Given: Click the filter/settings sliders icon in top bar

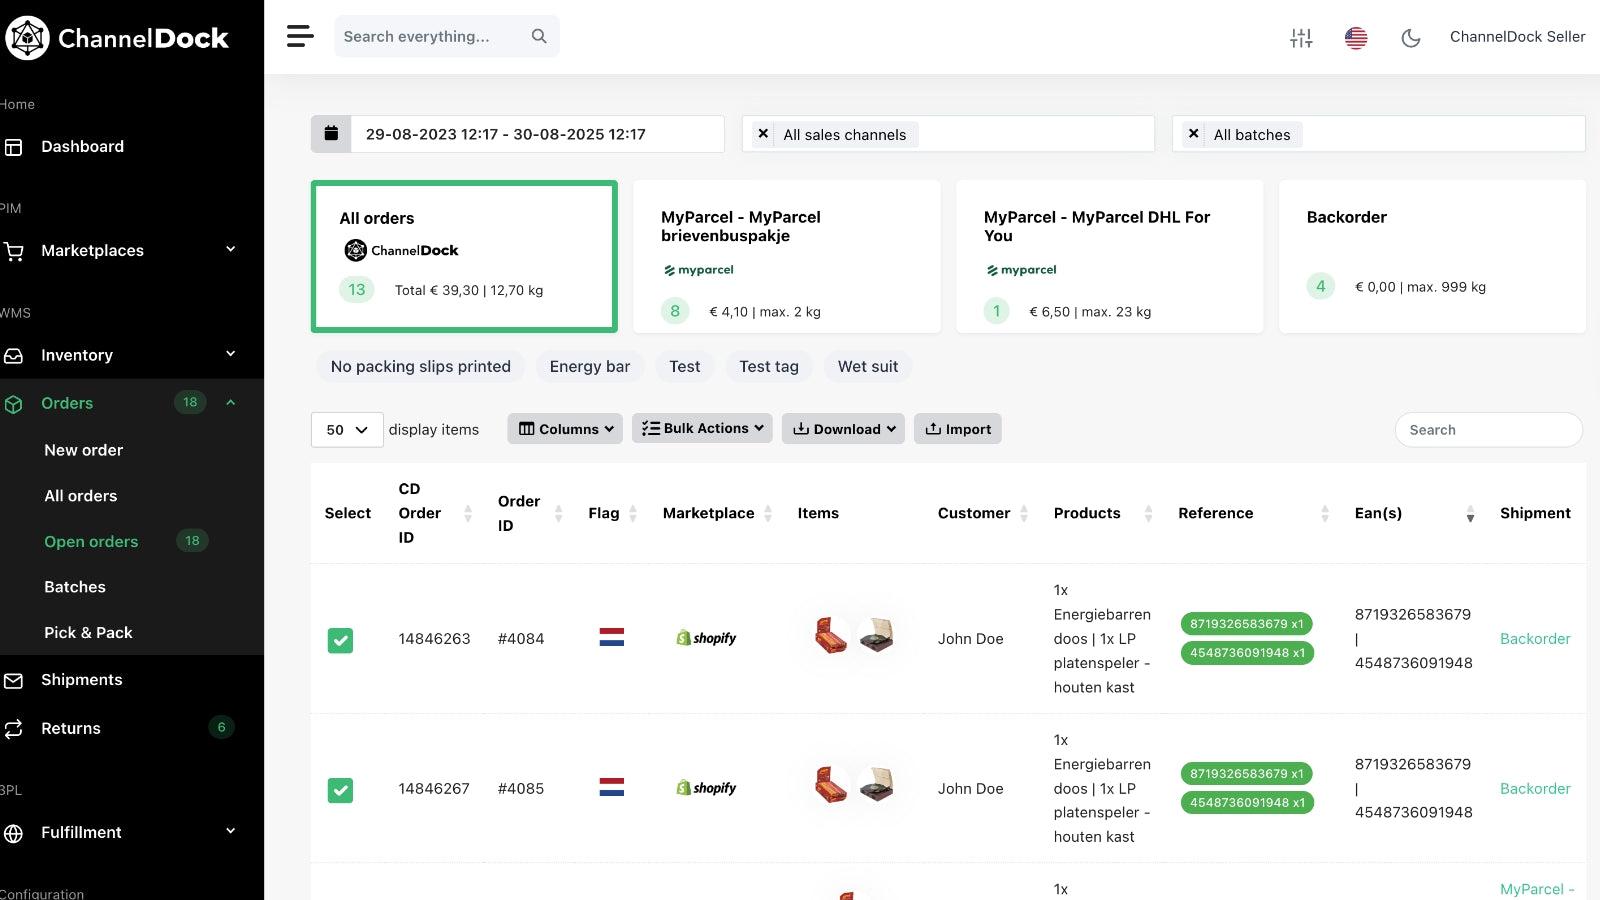Looking at the screenshot, I should click(x=1301, y=37).
